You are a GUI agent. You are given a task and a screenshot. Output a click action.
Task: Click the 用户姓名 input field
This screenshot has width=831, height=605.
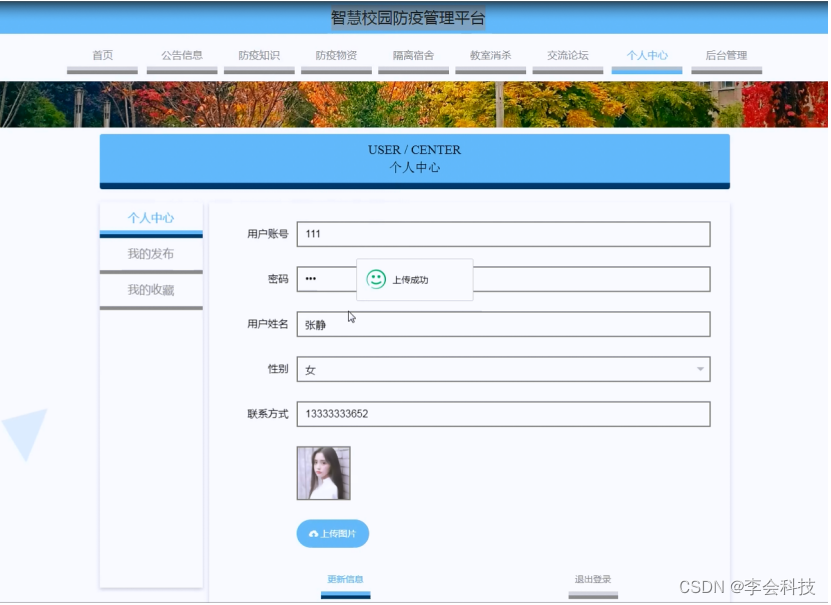503,324
